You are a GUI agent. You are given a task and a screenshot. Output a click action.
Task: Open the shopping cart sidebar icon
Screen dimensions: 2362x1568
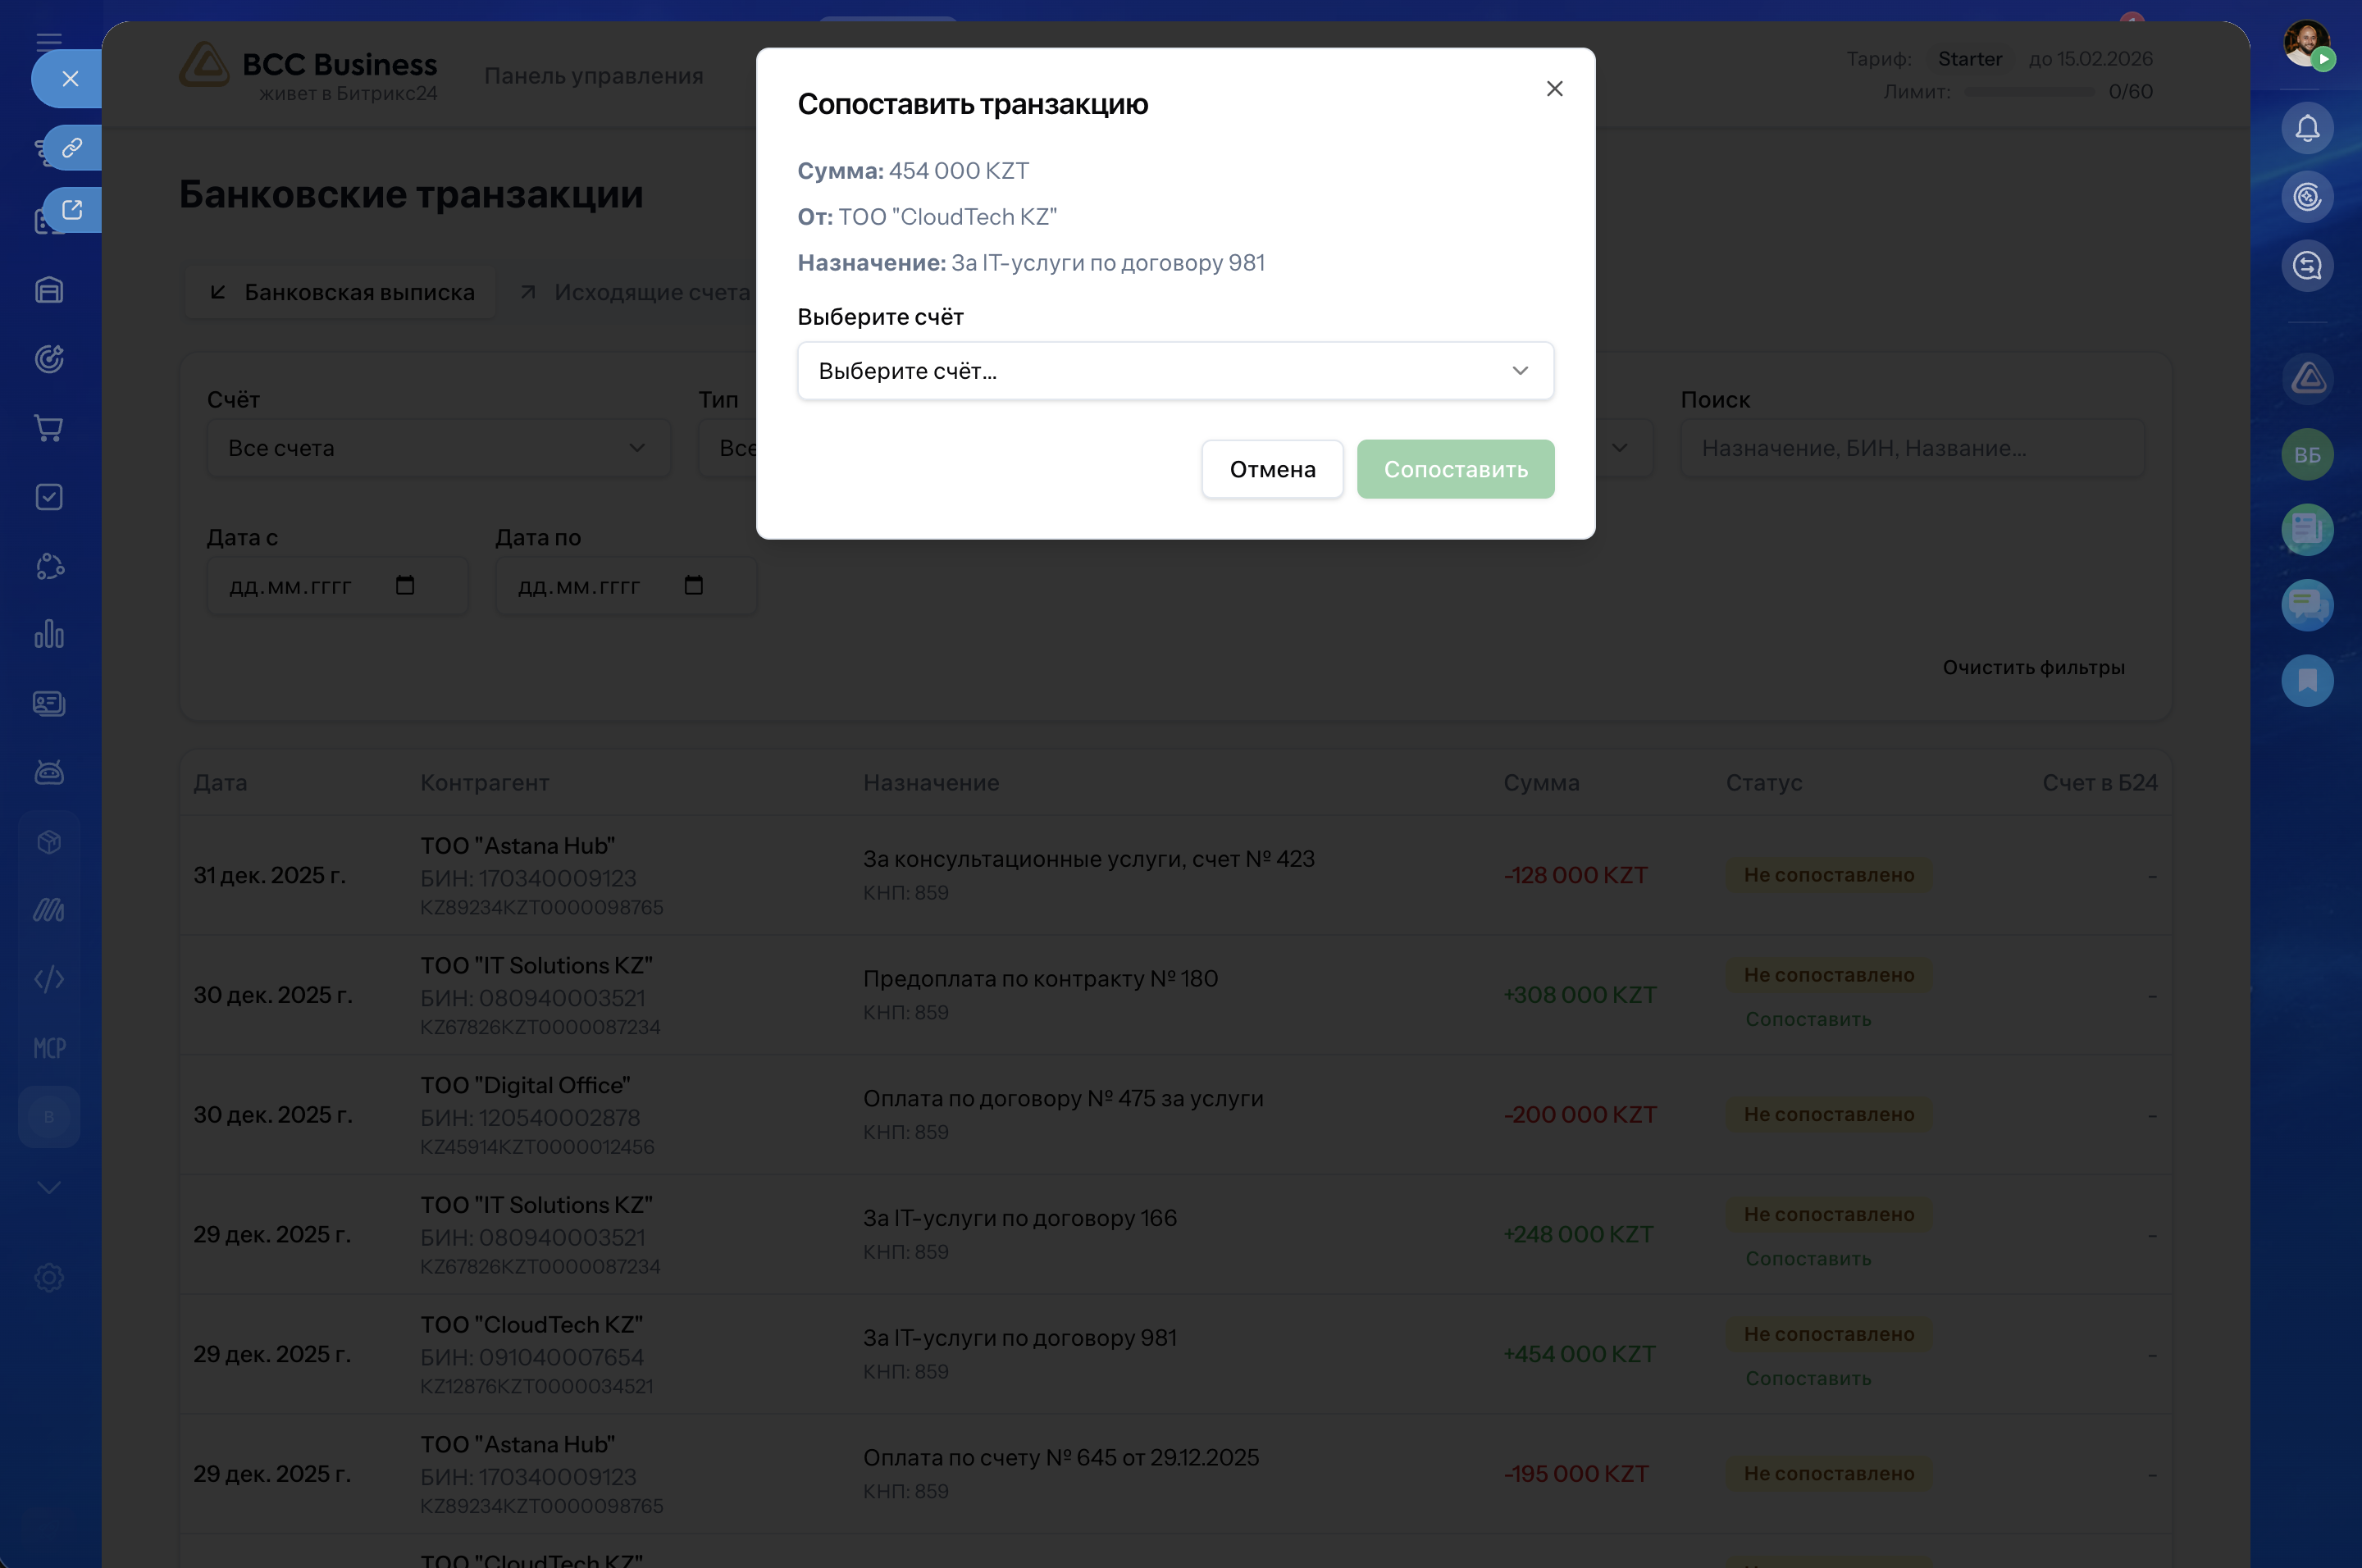tap(49, 428)
